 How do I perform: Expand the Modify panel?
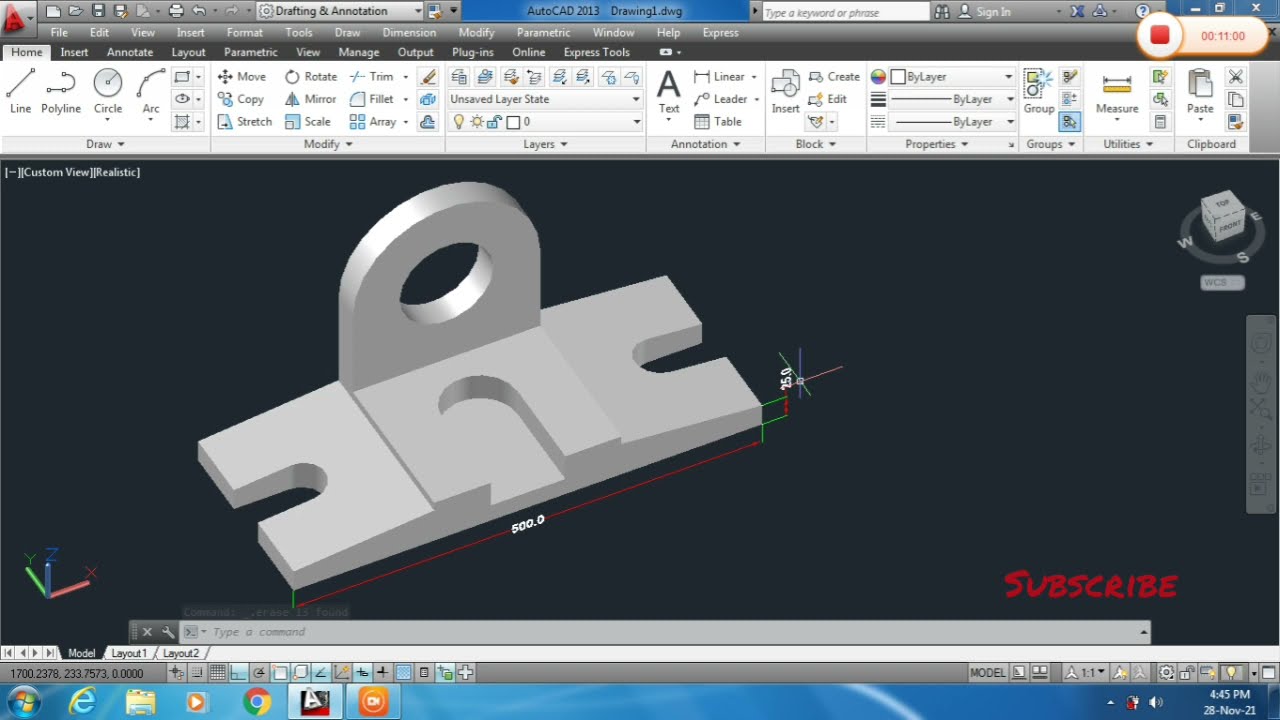(328, 144)
